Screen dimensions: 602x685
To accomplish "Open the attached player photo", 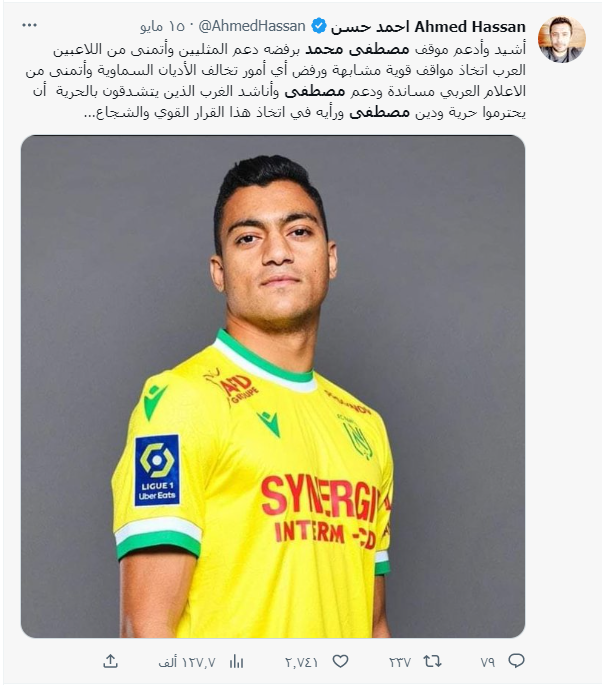I will point(273,386).
